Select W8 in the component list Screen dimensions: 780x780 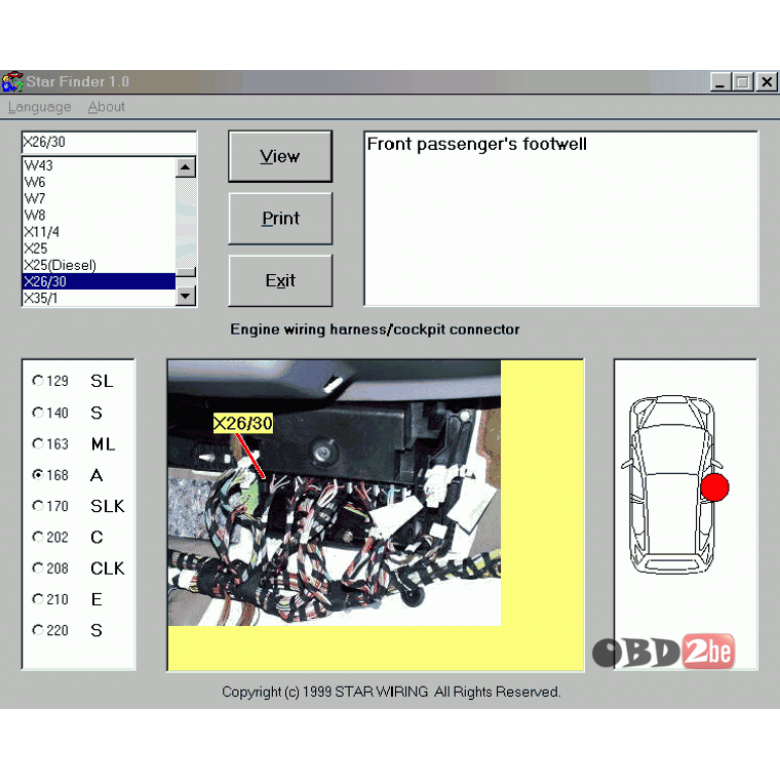(99, 215)
